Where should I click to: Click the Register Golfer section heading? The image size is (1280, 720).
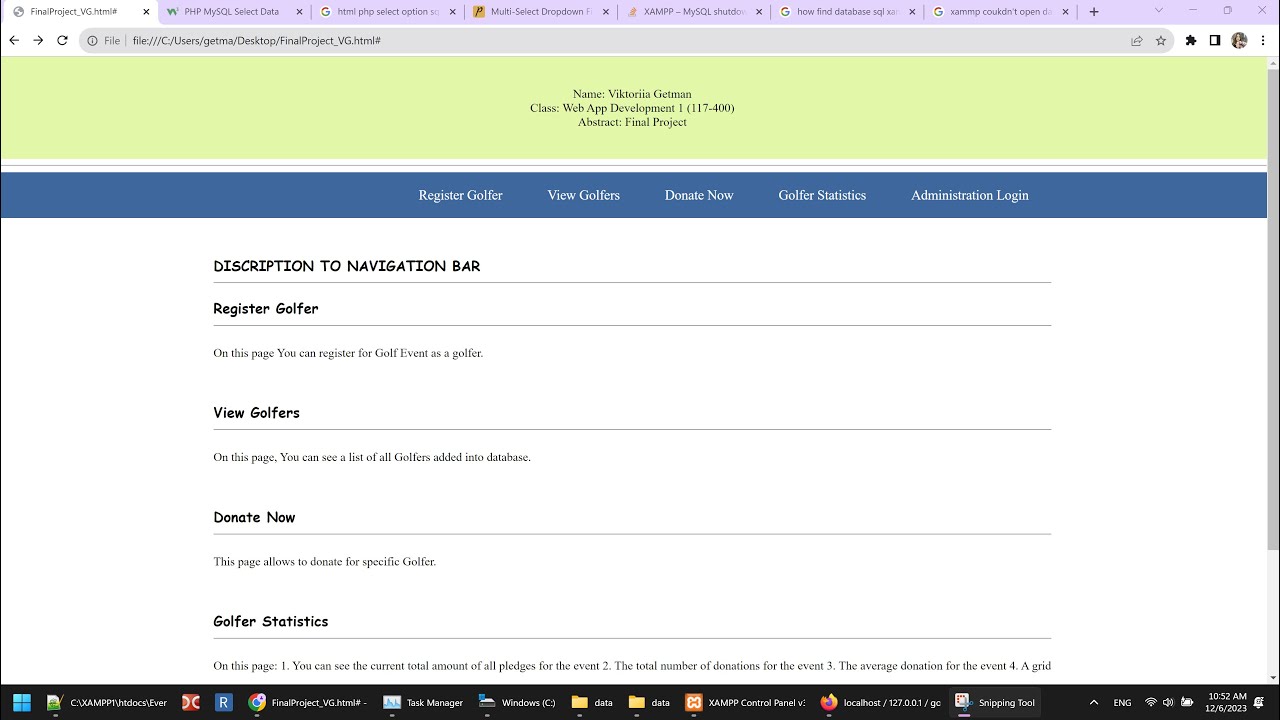pyautogui.click(x=266, y=309)
